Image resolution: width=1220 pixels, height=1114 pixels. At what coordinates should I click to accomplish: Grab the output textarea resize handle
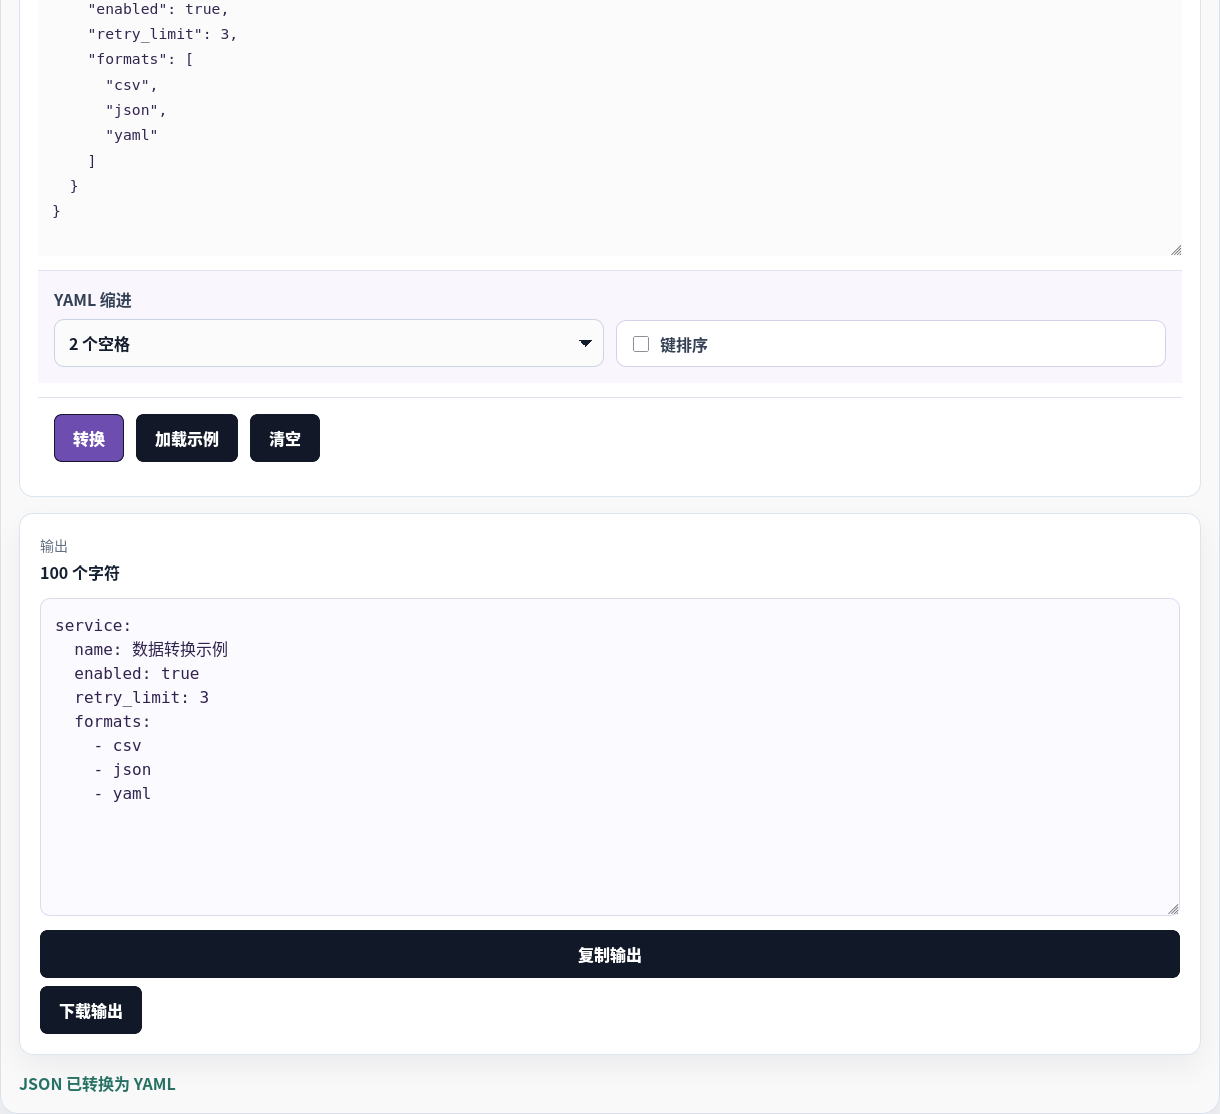coord(1173,909)
